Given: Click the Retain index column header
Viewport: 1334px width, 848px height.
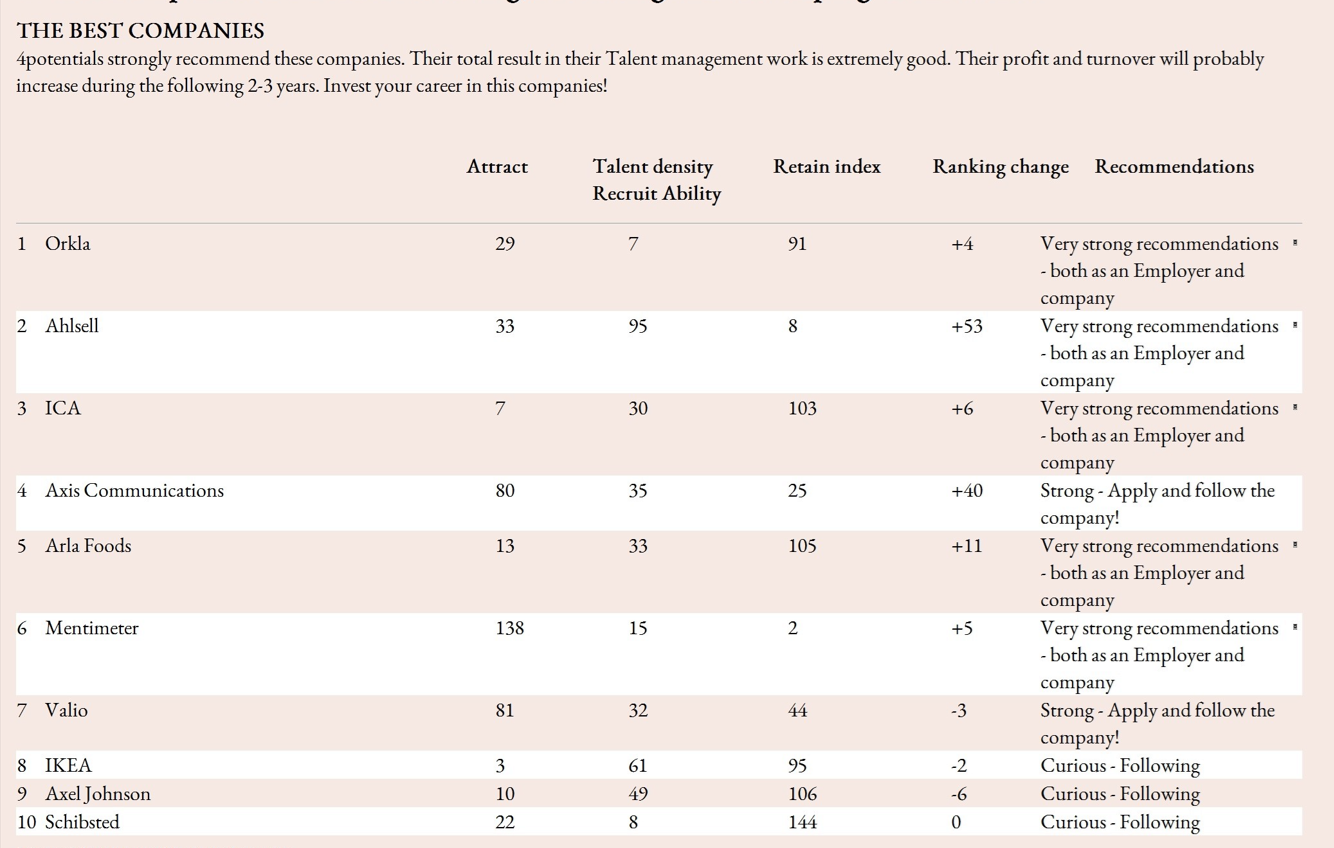Looking at the screenshot, I should 826,167.
